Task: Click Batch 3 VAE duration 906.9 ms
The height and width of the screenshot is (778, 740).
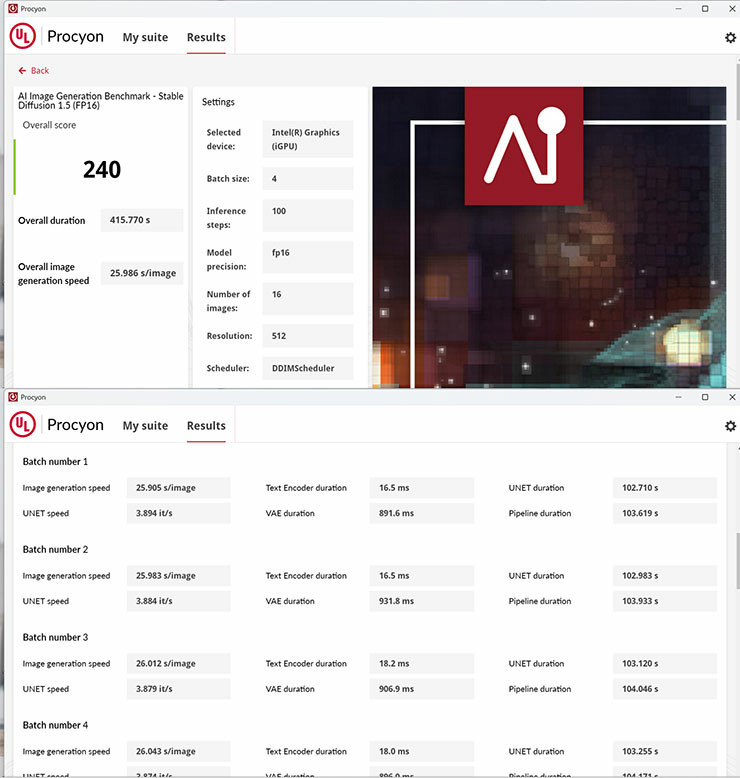Action: point(422,689)
